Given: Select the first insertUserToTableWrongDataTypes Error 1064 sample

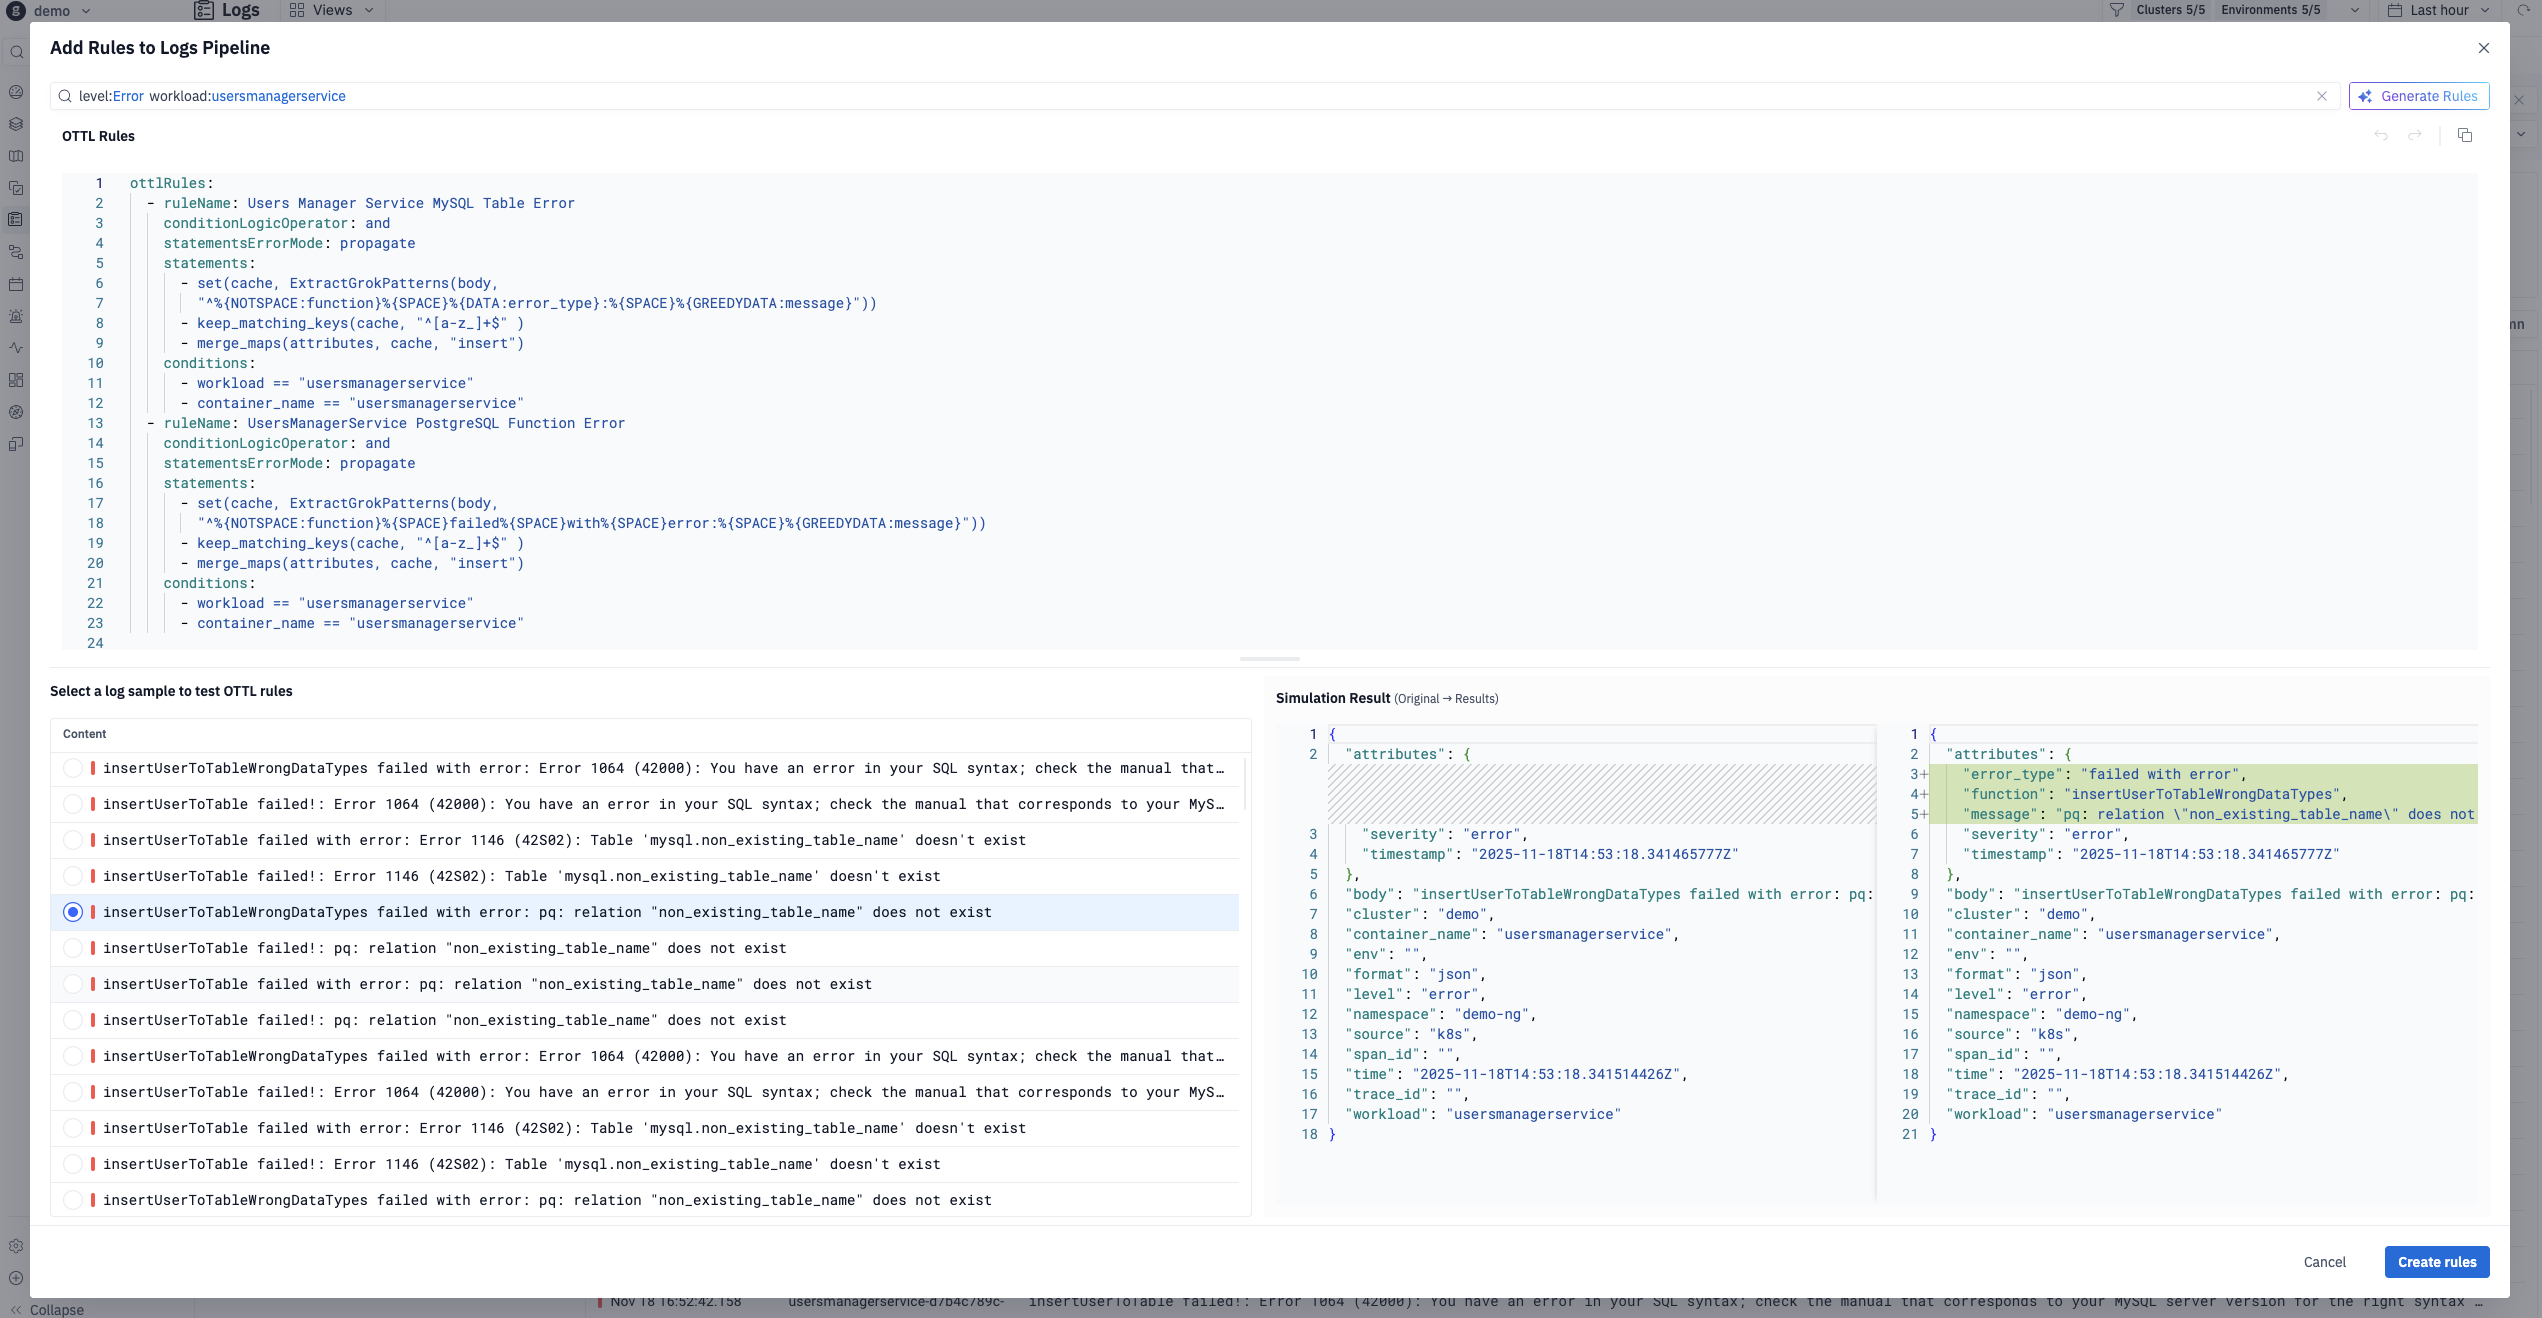Looking at the screenshot, I should tap(73, 768).
